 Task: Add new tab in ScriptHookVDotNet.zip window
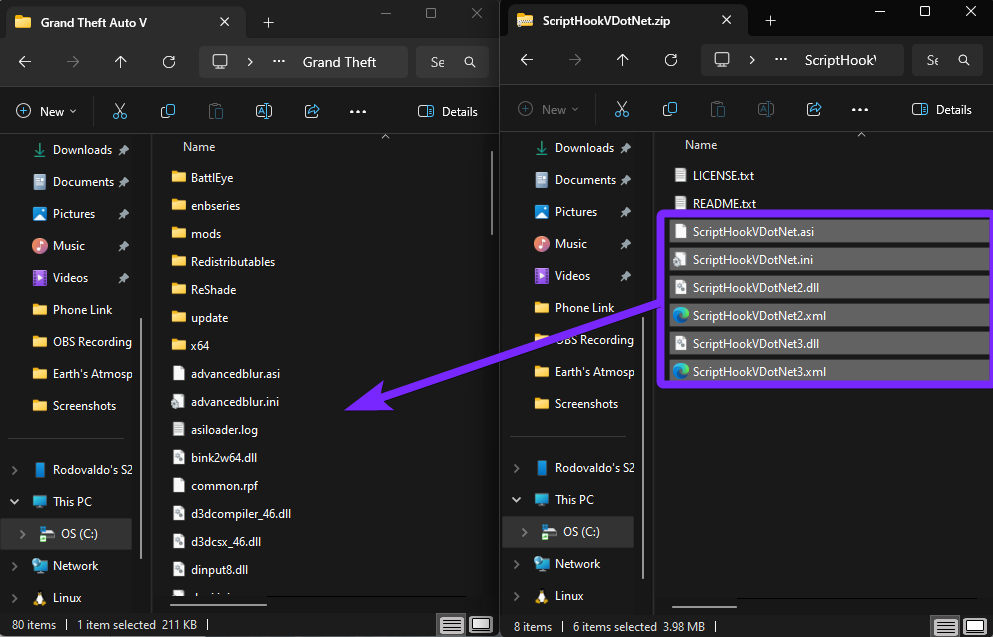pyautogui.click(x=770, y=21)
